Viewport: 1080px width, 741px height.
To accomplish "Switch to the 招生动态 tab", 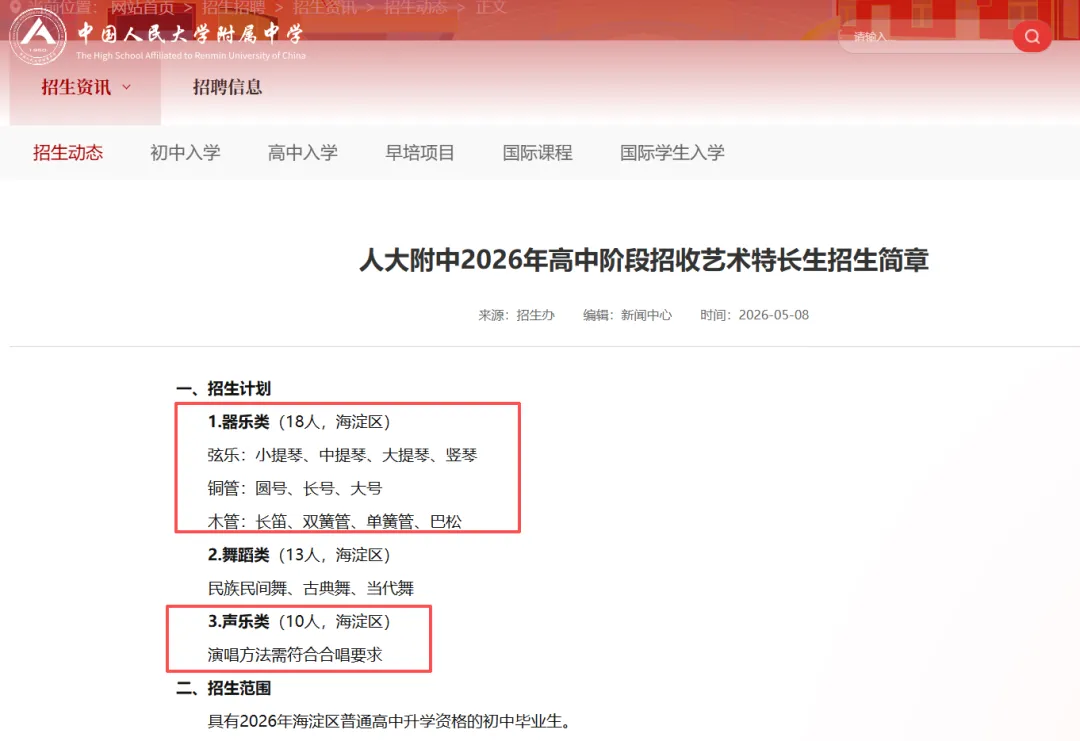I will [68, 152].
